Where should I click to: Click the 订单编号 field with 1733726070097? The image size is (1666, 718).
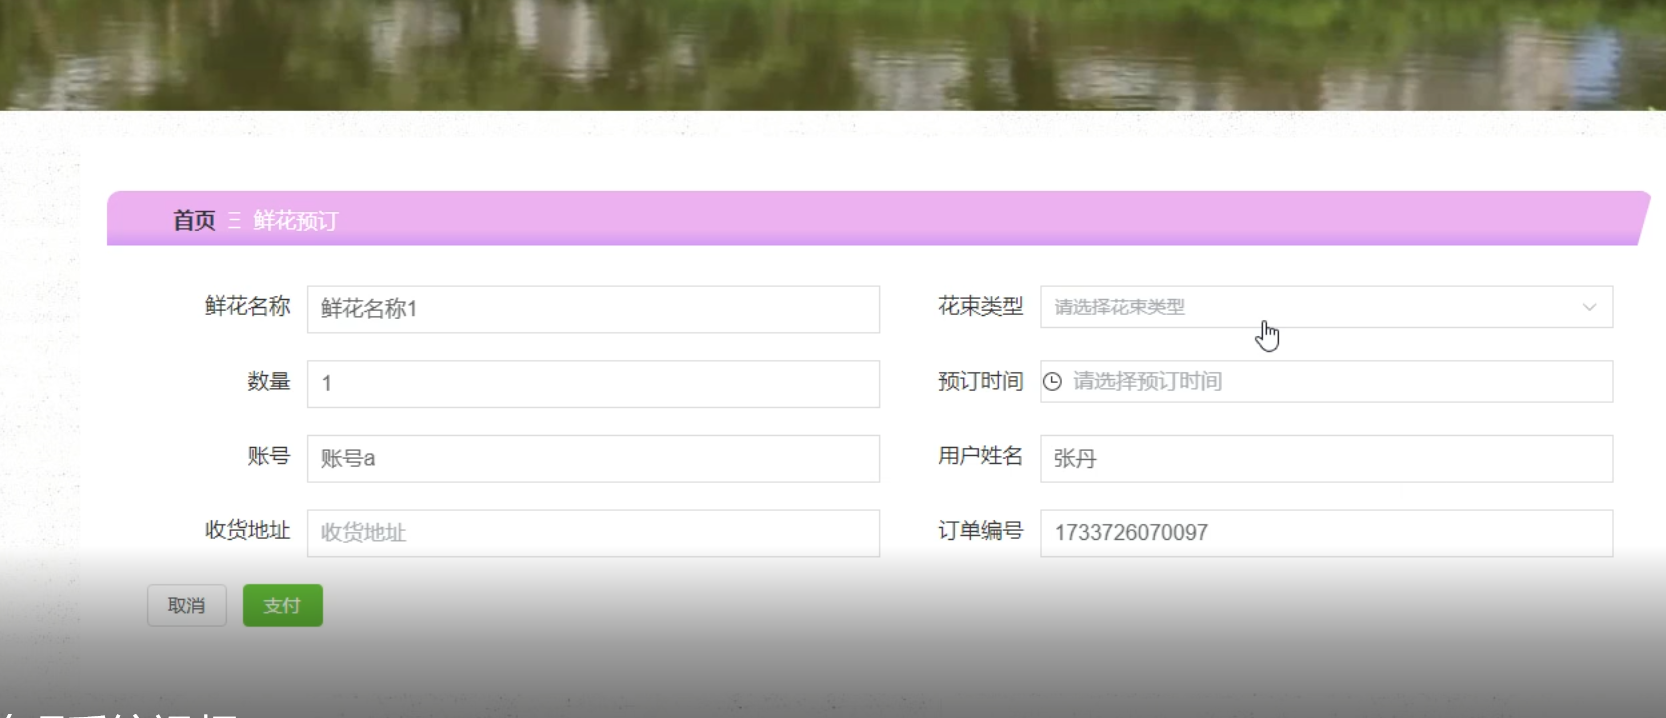pyautogui.click(x=1325, y=533)
